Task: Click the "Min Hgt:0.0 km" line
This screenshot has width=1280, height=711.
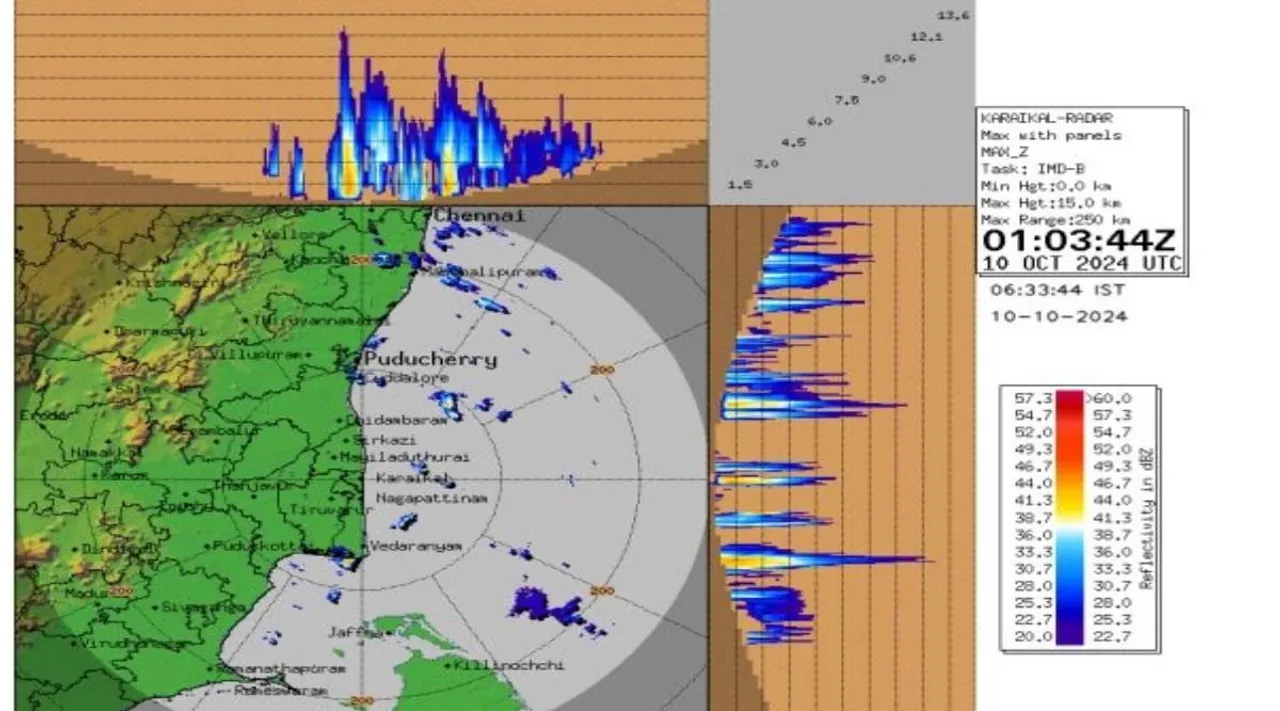Action: (x=1046, y=186)
